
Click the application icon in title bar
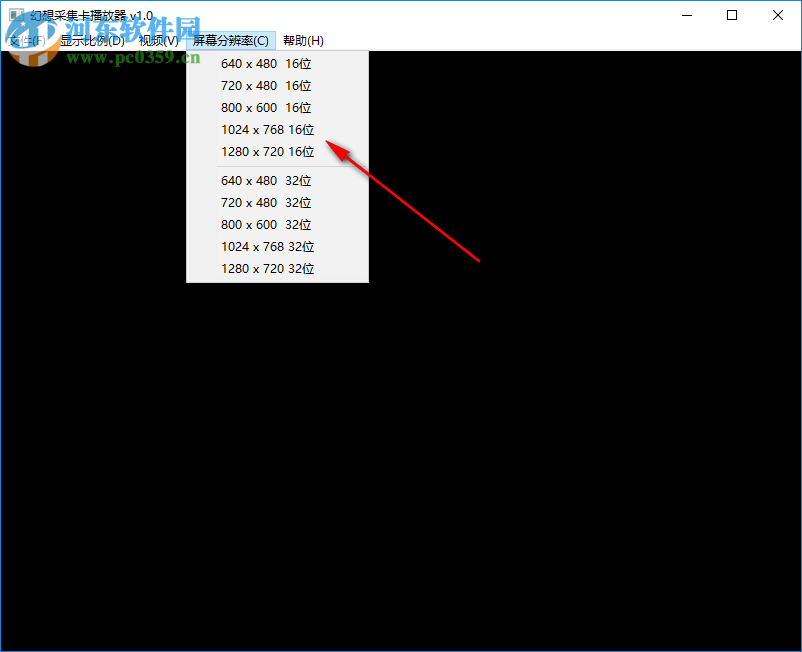[16, 15]
